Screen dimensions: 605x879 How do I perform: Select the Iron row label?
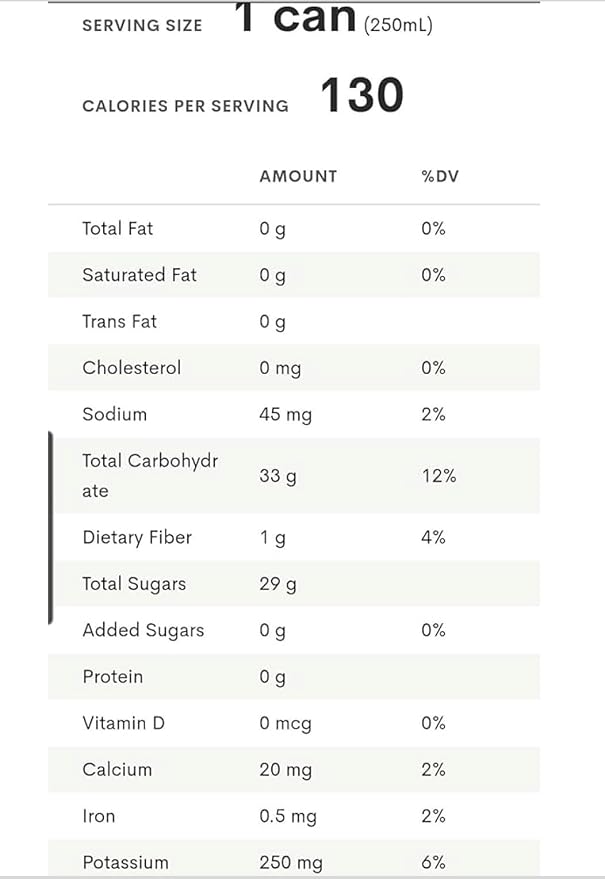pos(99,816)
